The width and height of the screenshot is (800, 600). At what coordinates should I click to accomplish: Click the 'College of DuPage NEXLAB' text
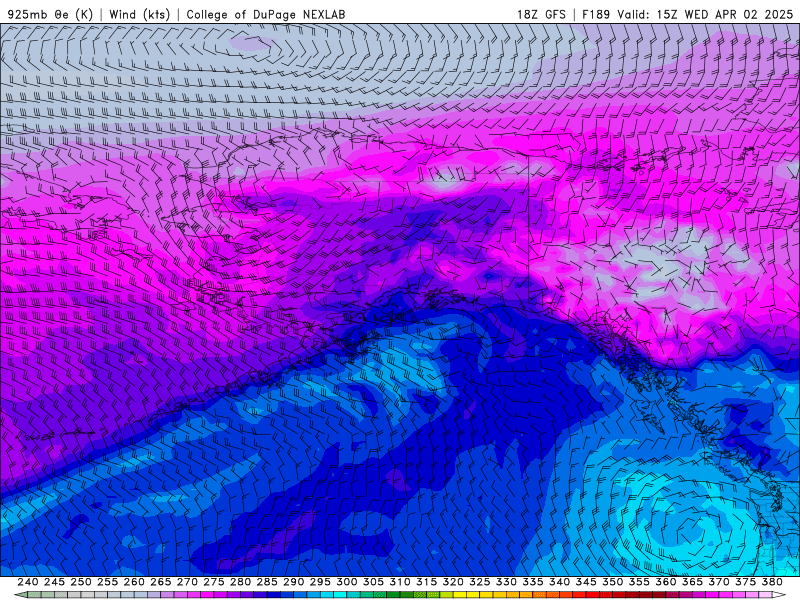click(265, 14)
